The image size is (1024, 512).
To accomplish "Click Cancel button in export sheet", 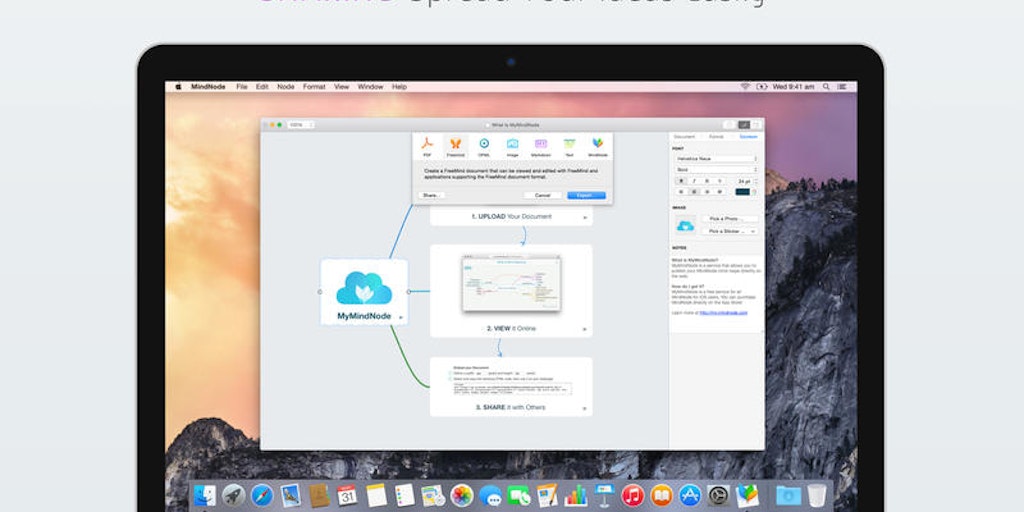I will point(543,195).
